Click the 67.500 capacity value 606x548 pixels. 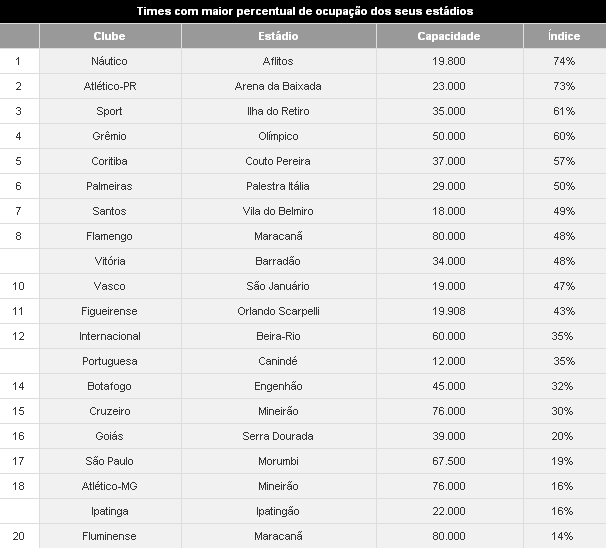[x=449, y=461]
